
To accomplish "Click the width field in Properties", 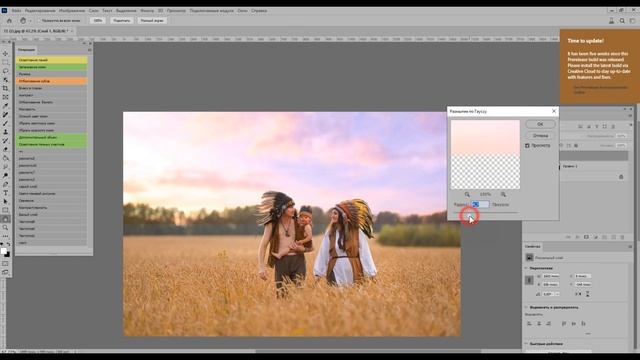I will tap(551, 276).
